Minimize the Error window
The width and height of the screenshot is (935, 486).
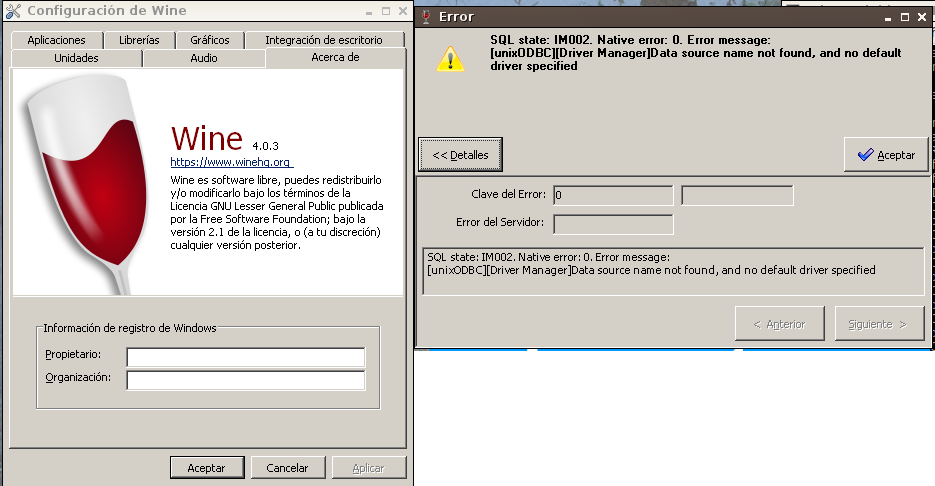tap(888, 17)
